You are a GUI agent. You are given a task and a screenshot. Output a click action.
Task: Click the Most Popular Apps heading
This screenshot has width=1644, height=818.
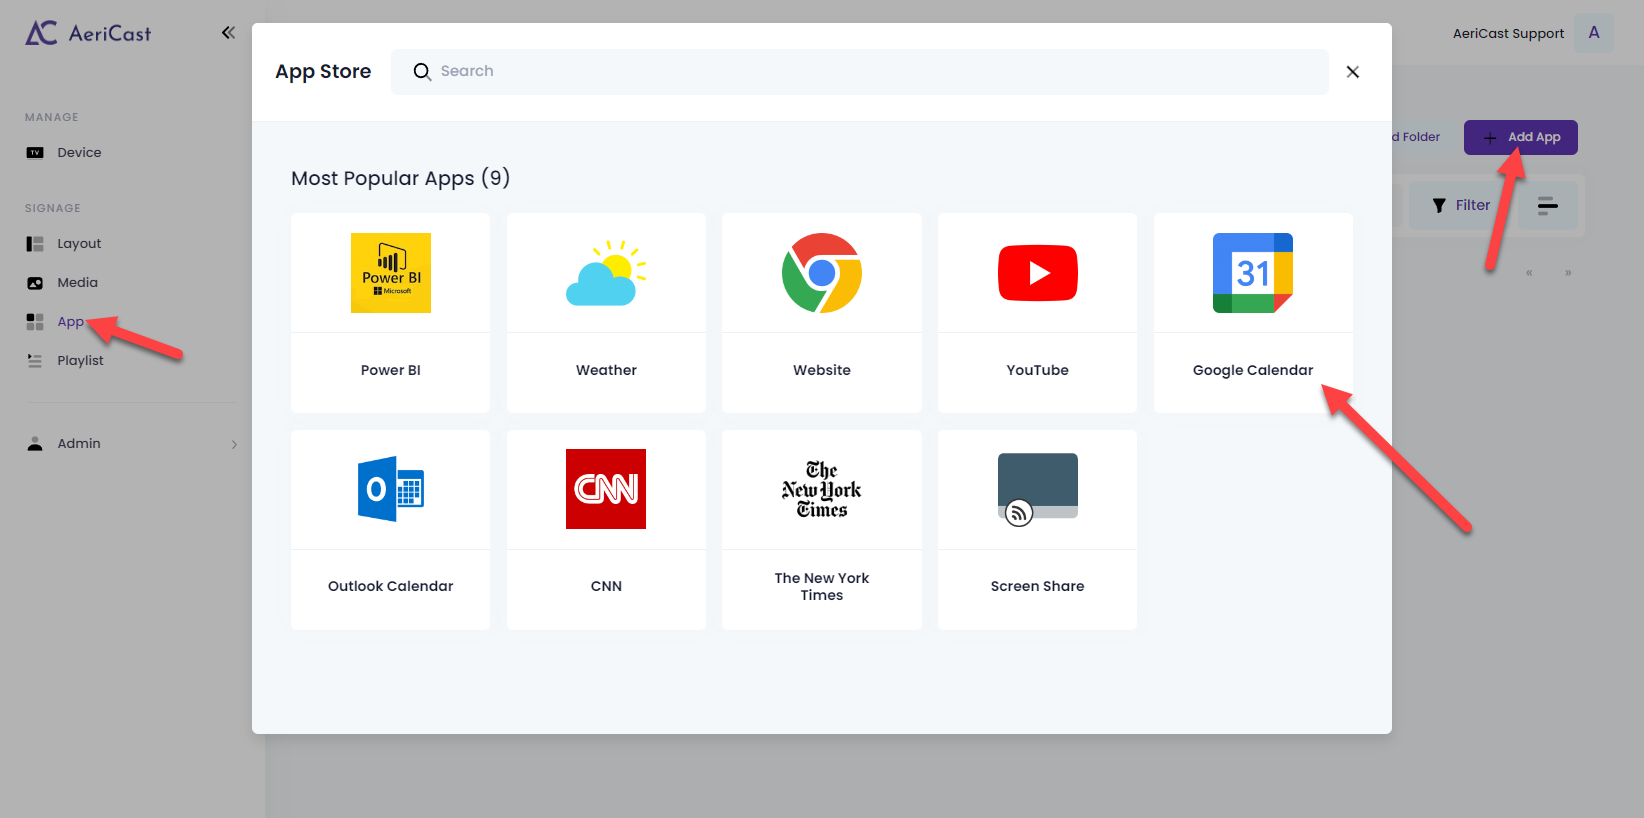(401, 178)
